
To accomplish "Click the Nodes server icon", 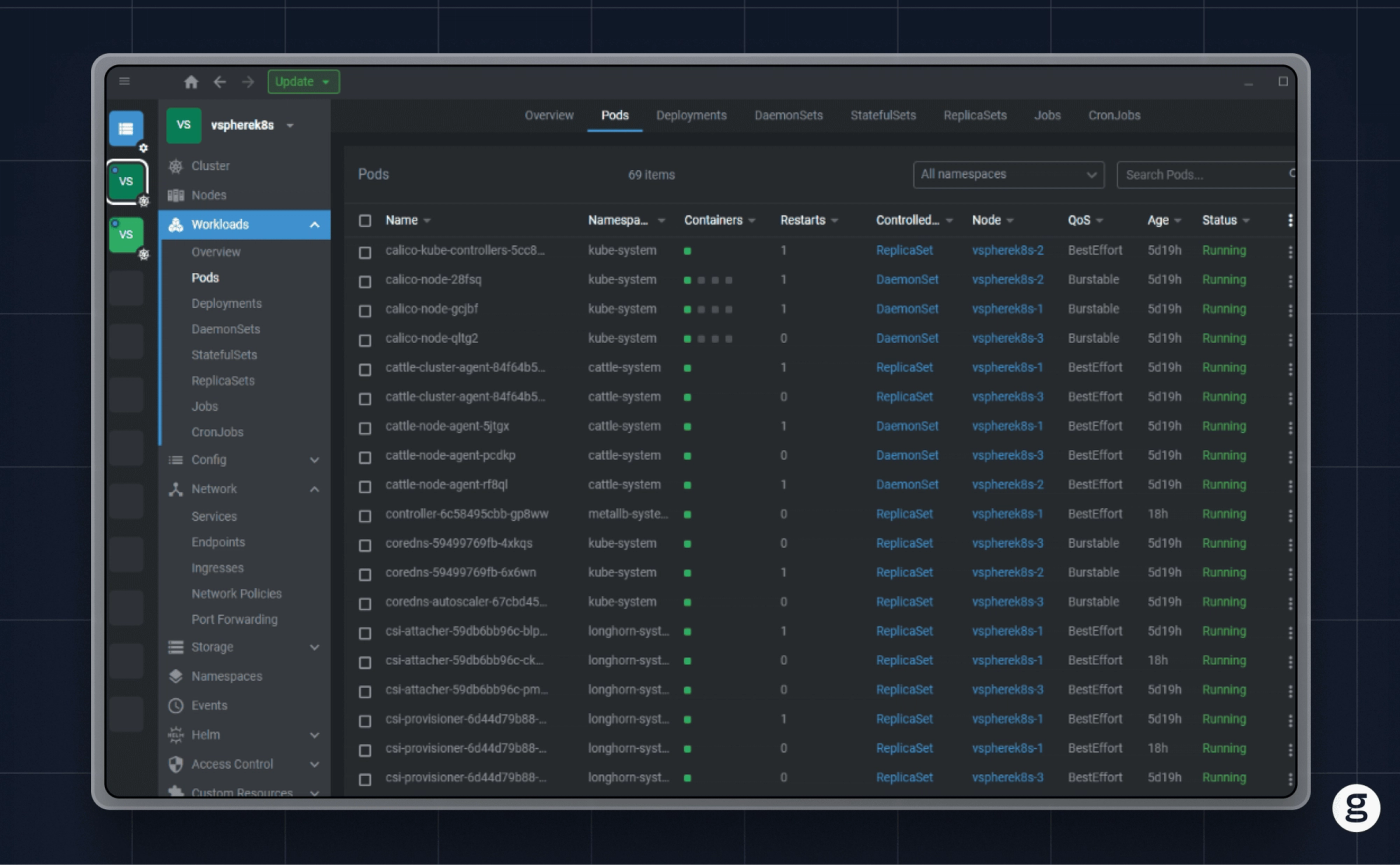I will tap(176, 195).
